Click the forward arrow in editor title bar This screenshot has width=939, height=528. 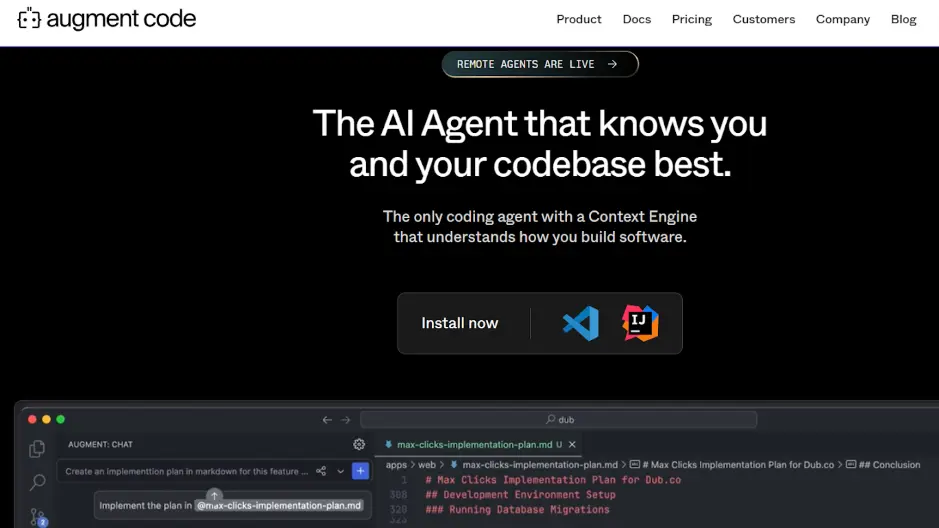click(346, 420)
